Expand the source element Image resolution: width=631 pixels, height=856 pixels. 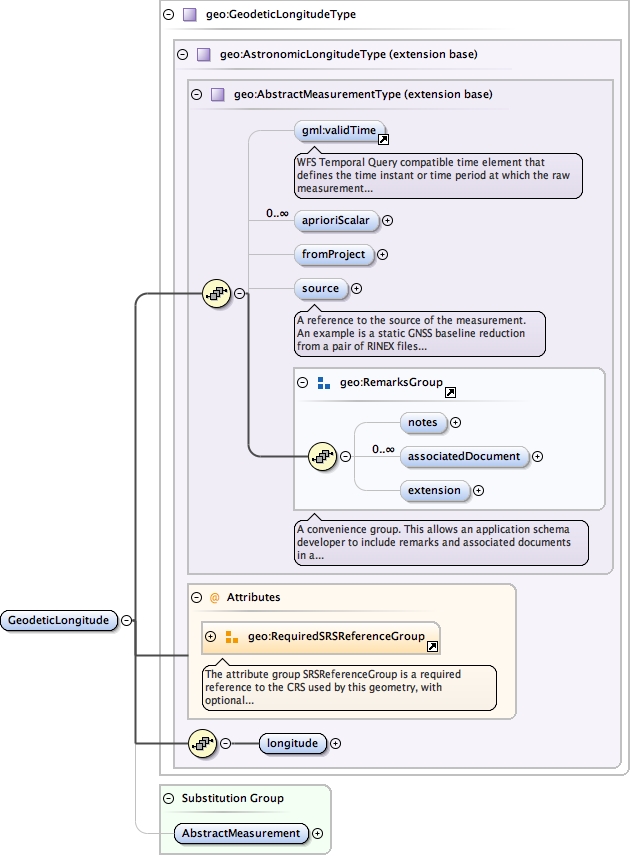pos(356,288)
